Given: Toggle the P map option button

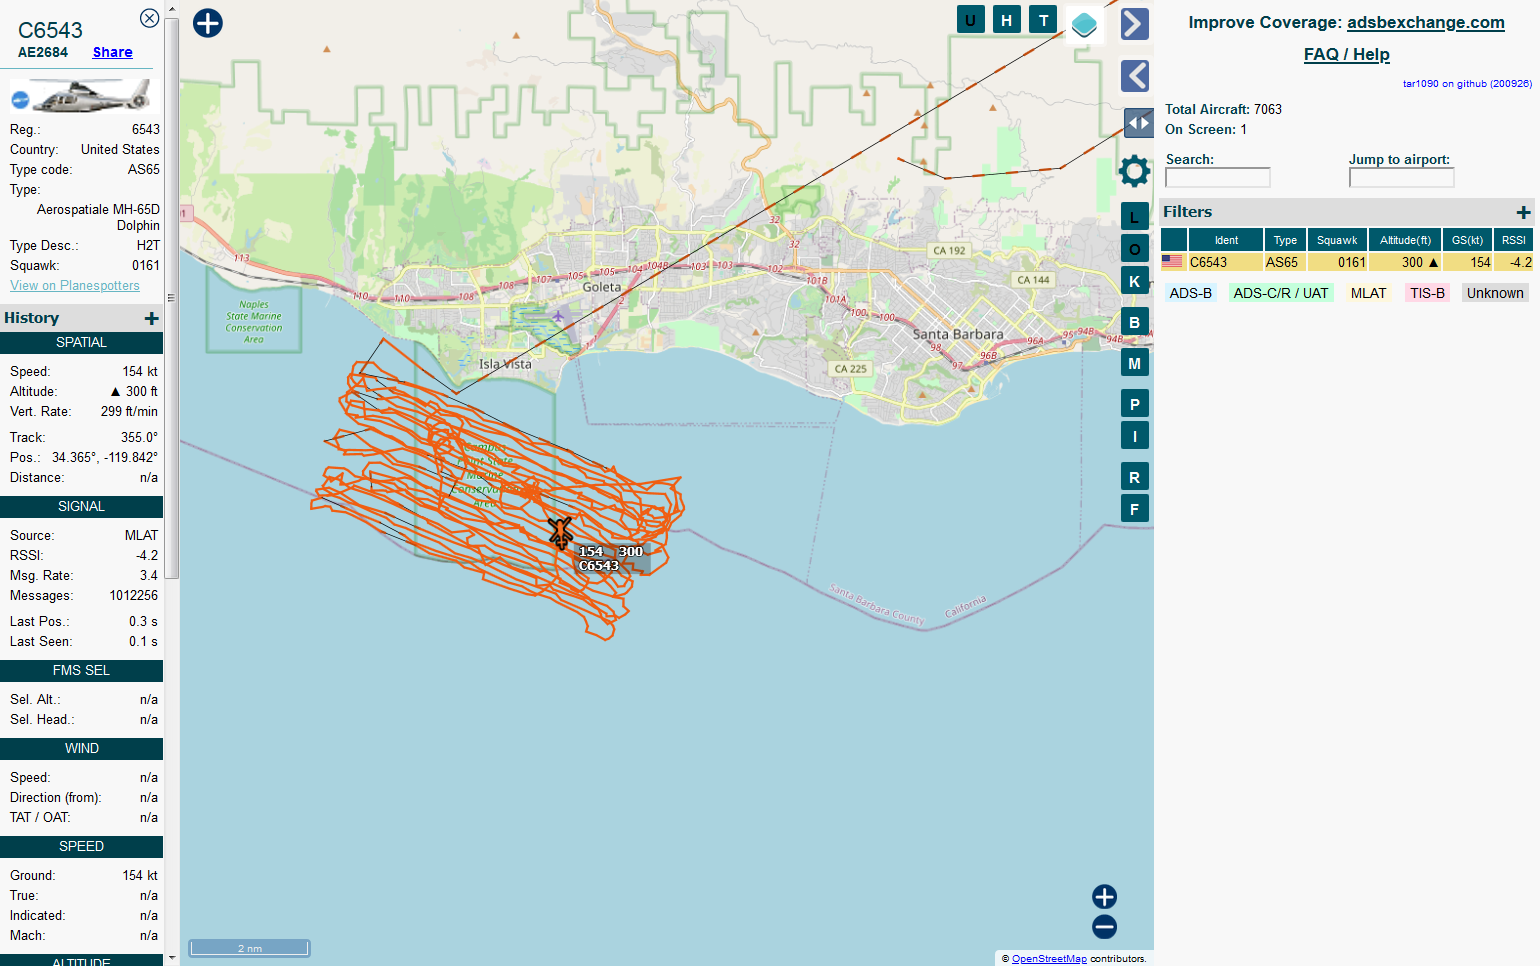Looking at the screenshot, I should coord(1135,404).
